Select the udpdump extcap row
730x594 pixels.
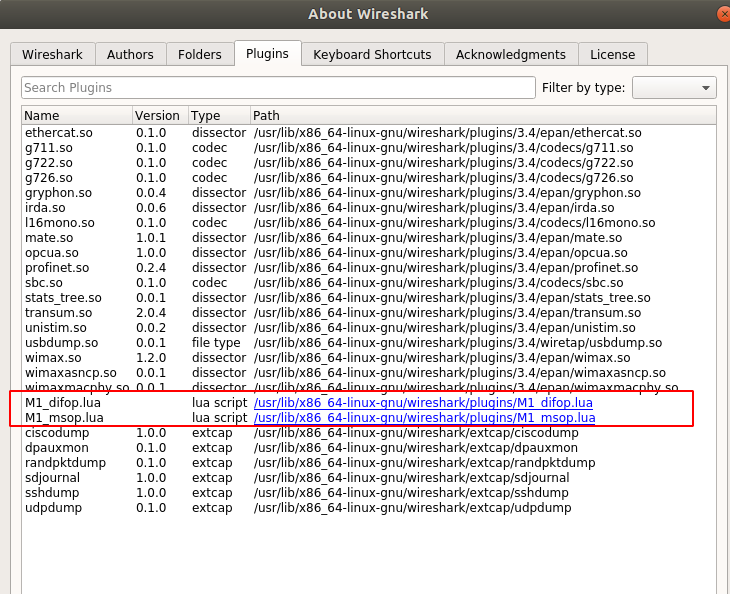coord(369,508)
